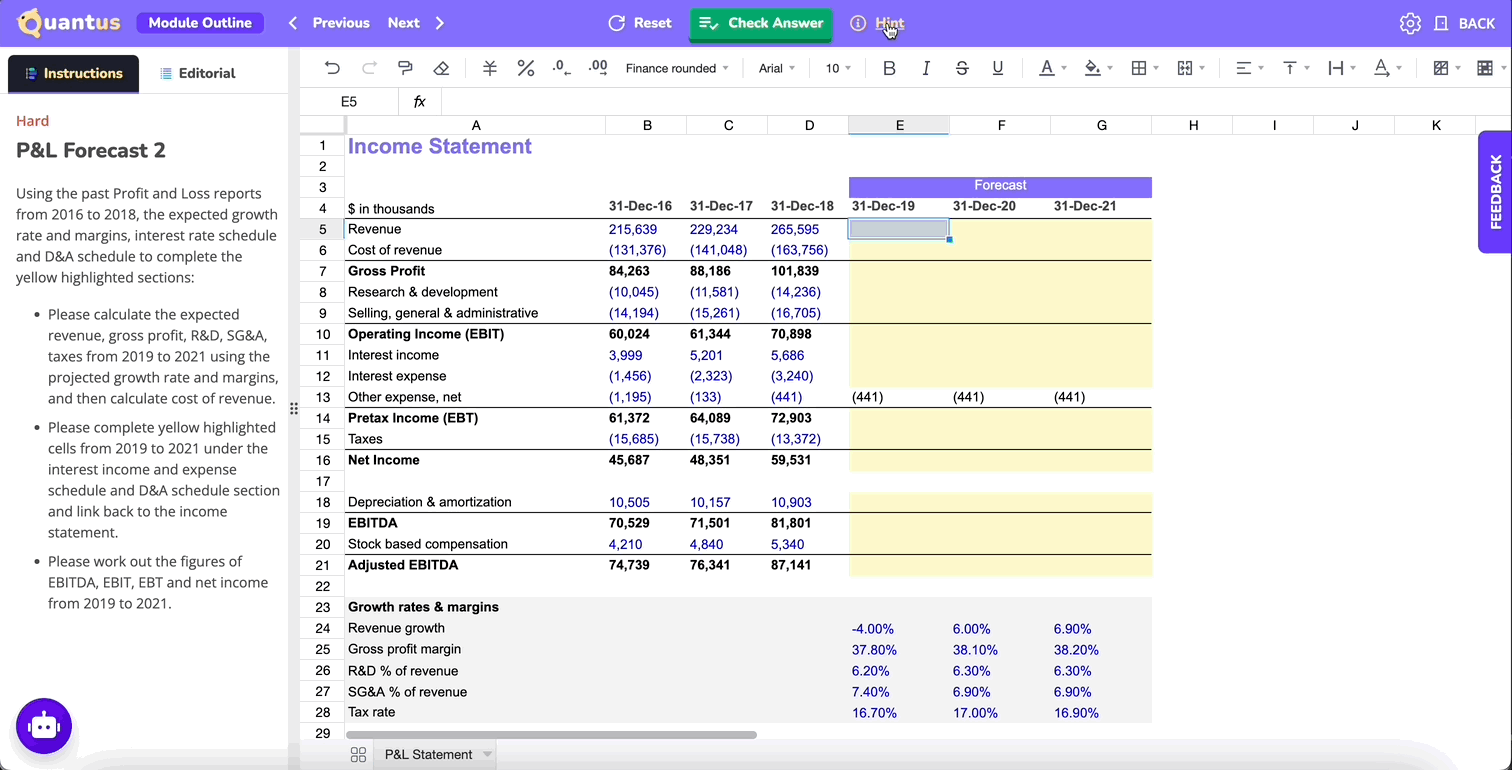The height and width of the screenshot is (770, 1512).
Task: Select row 5 header
Action: [322, 229]
